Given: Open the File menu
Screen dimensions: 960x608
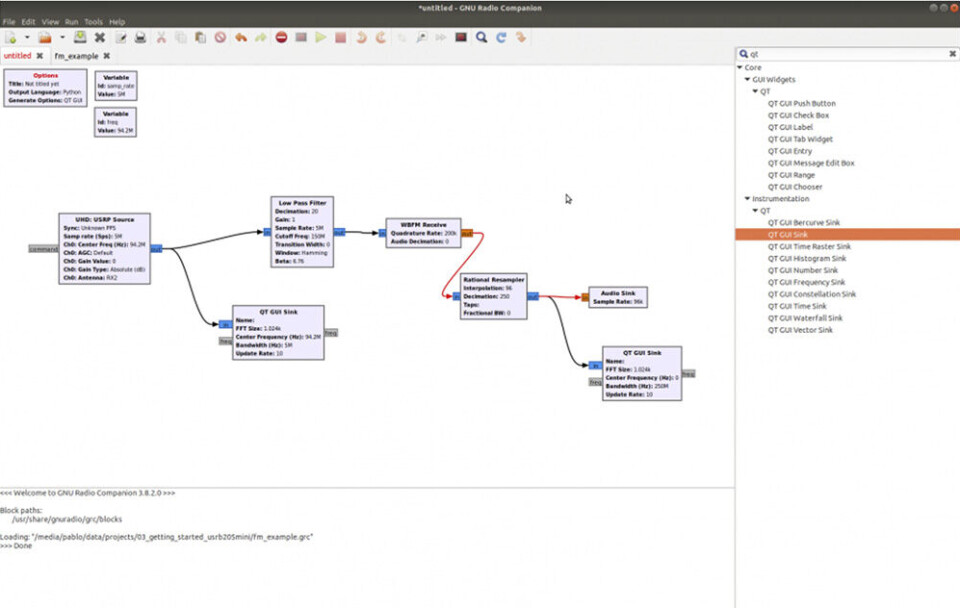Looking at the screenshot, I should click(x=9, y=21).
